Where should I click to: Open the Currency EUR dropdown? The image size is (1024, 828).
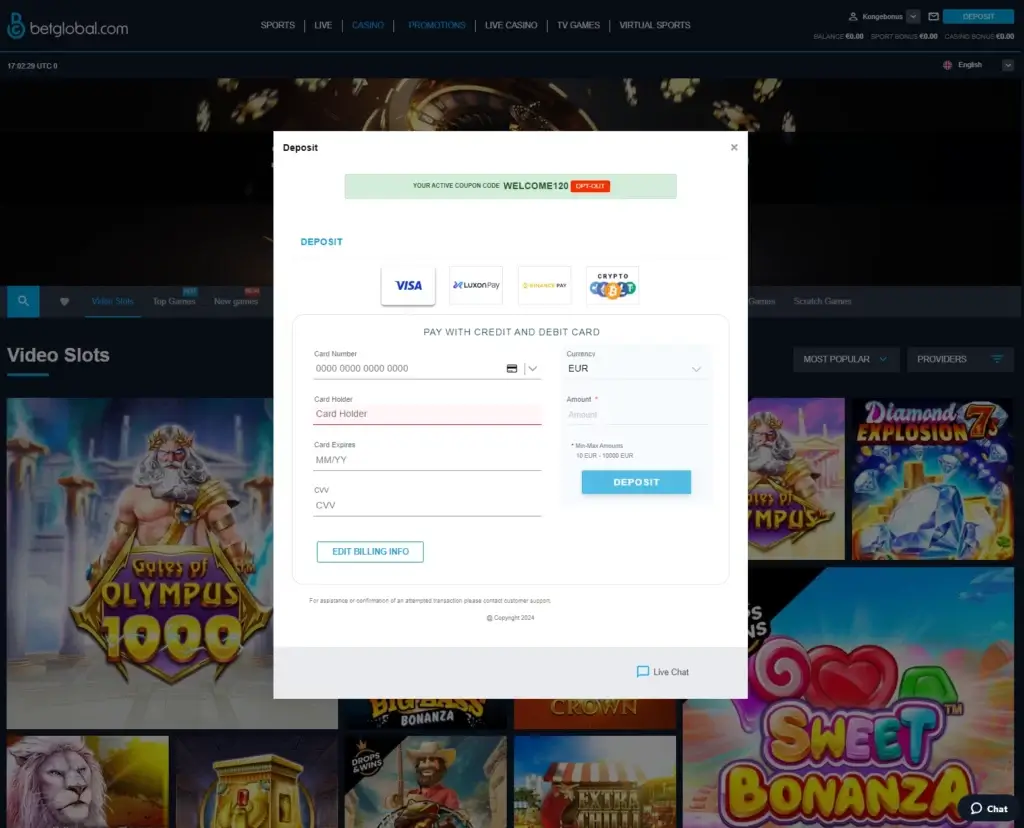point(635,369)
